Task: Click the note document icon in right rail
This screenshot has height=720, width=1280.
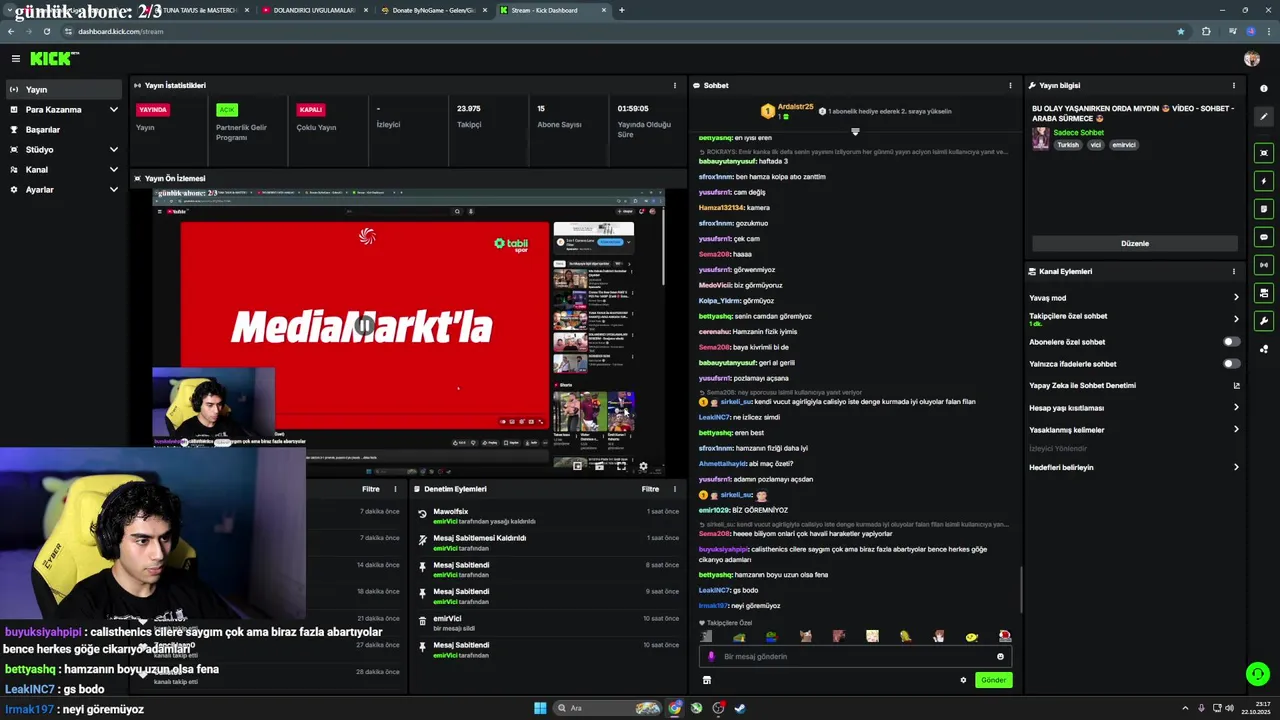Action: [x=1264, y=209]
